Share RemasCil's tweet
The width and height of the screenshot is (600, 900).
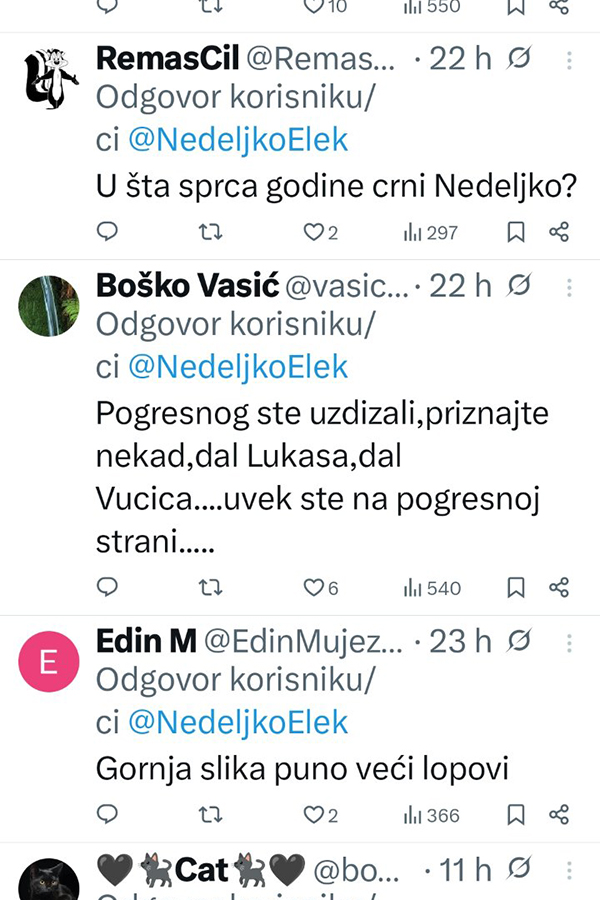pos(559,232)
